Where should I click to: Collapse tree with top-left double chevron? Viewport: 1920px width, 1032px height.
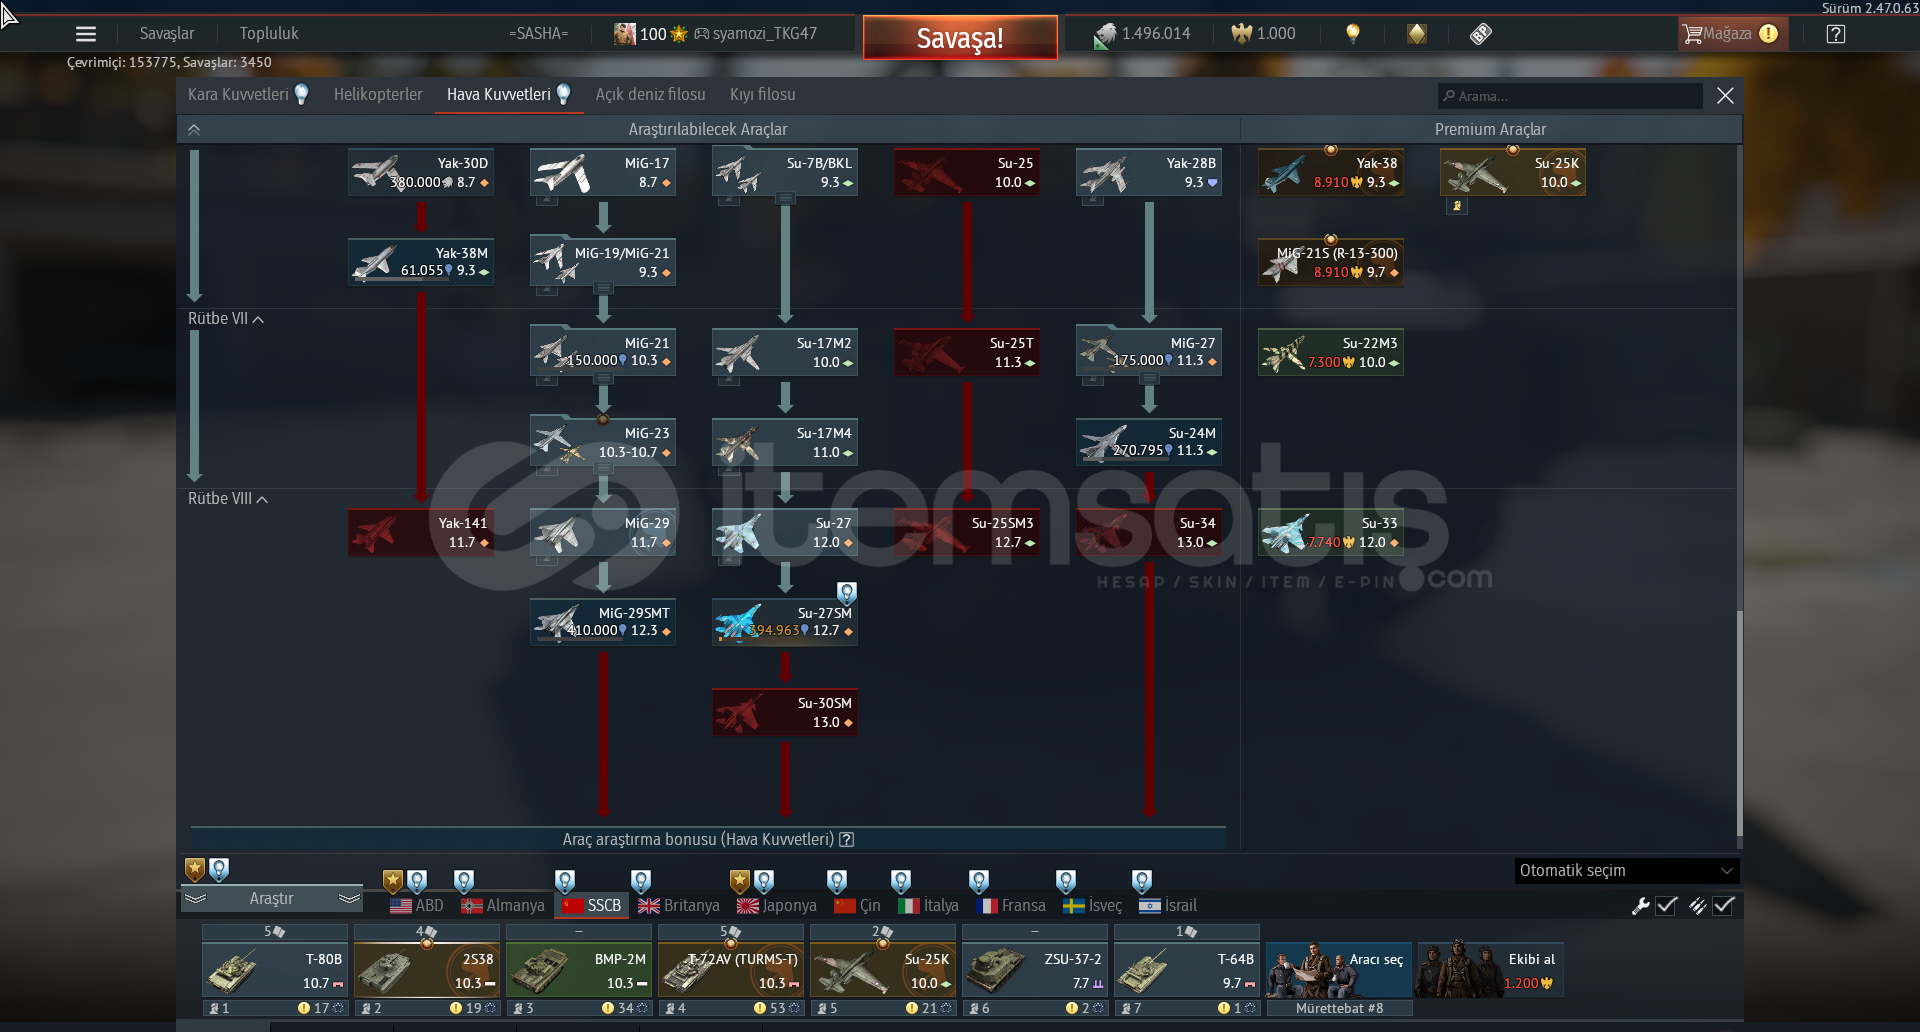coord(194,130)
